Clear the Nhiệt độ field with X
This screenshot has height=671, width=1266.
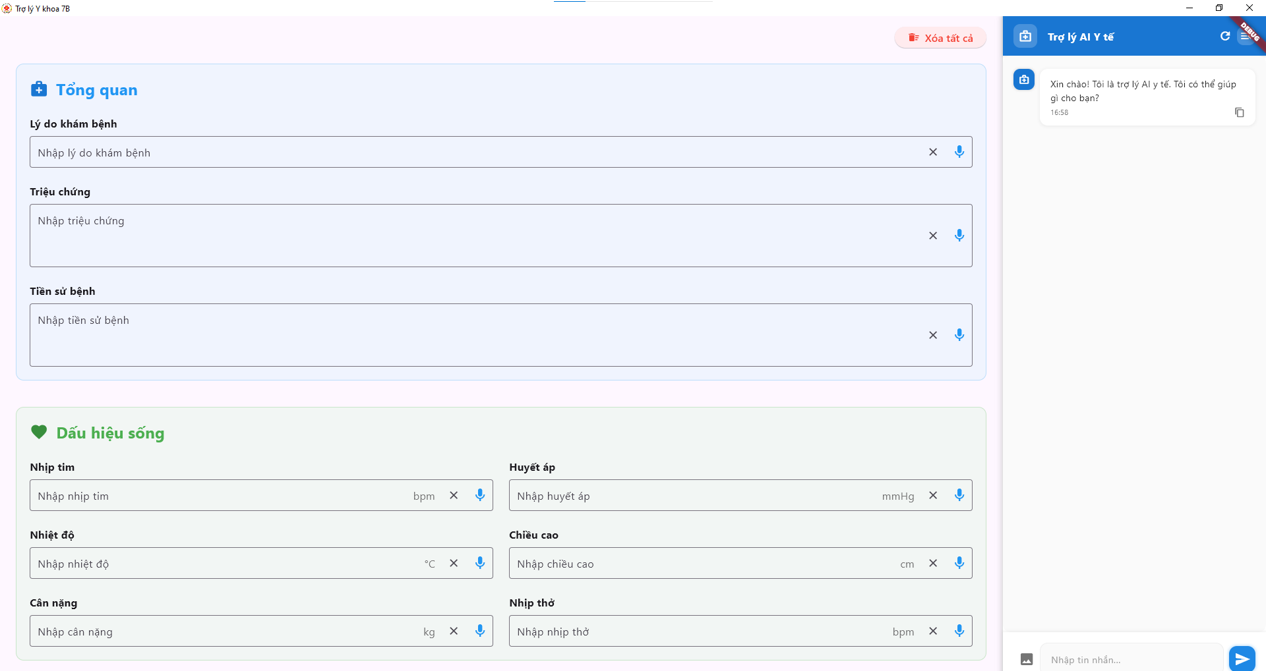(454, 564)
